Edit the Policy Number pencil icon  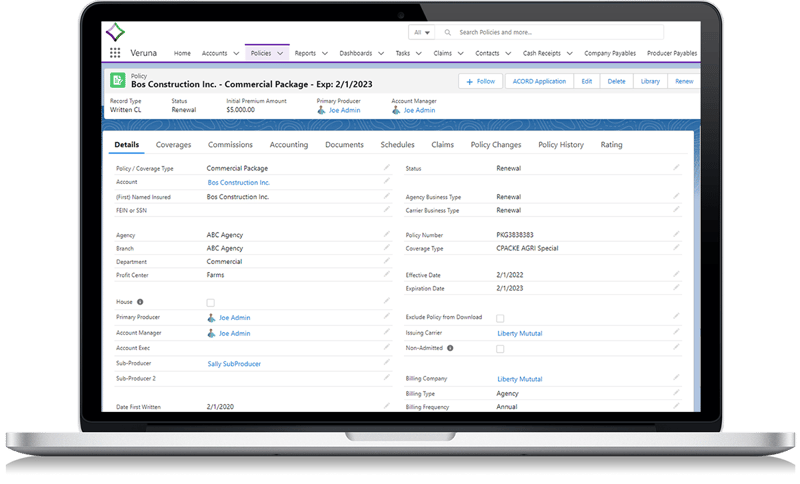click(676, 234)
